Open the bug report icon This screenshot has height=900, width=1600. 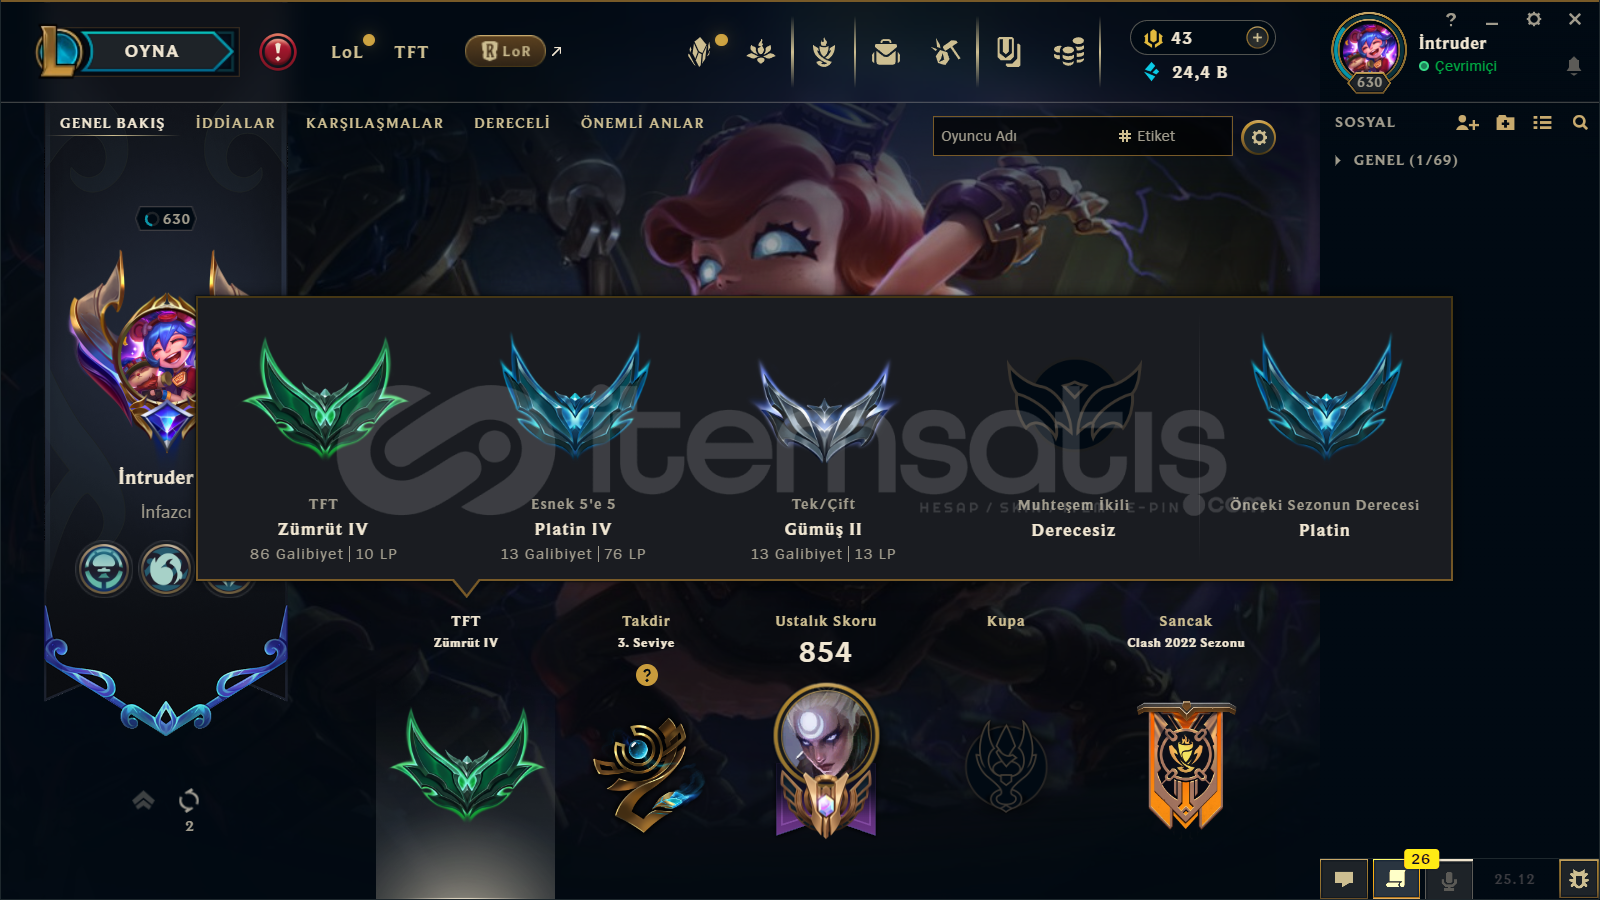tap(1579, 879)
